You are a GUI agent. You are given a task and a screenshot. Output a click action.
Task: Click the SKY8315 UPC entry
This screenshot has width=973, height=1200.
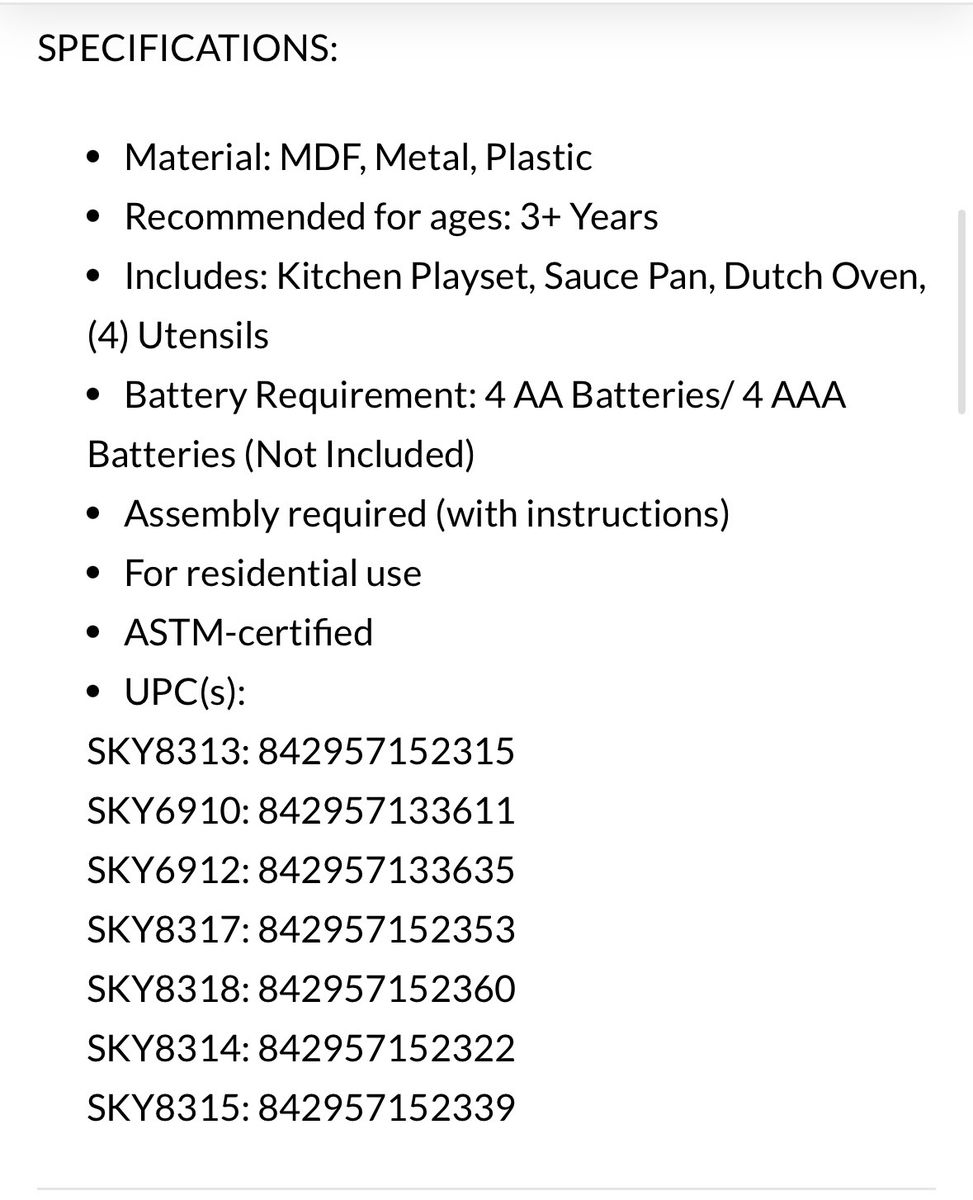(x=301, y=1108)
